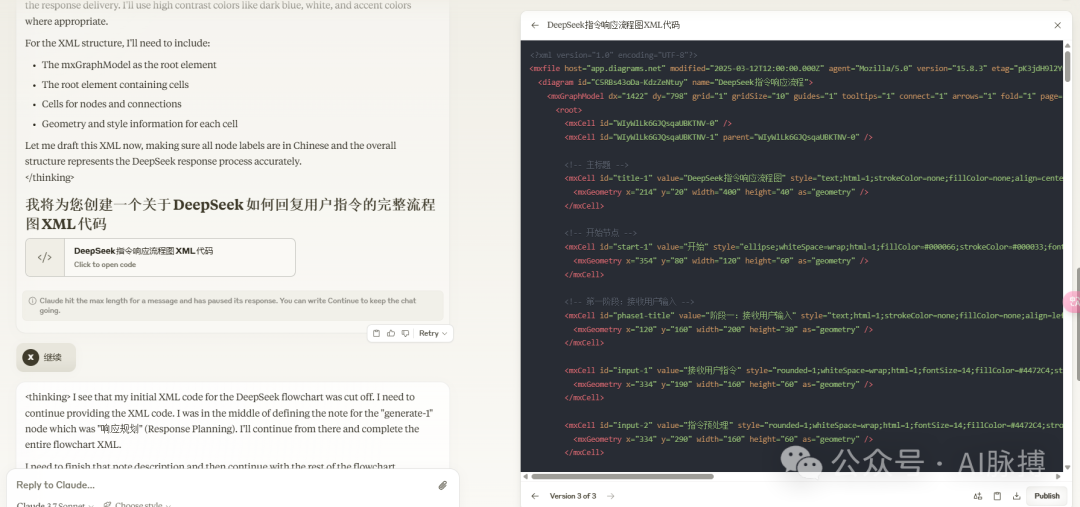Click the back arrow beside artifact title
Image resolution: width=1080 pixels, height=507 pixels.
(535, 25)
